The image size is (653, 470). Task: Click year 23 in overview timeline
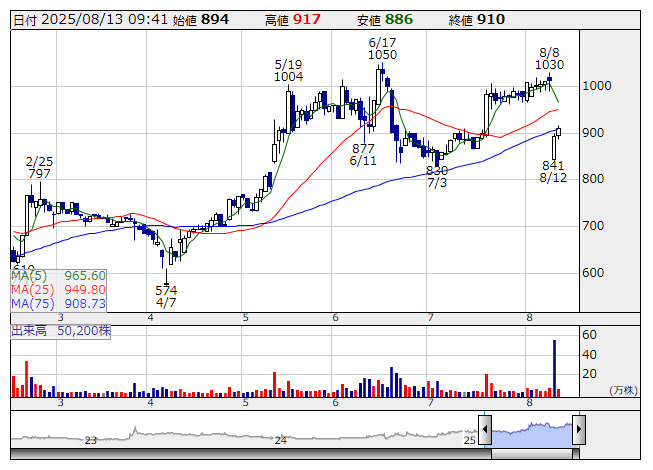pos(91,440)
